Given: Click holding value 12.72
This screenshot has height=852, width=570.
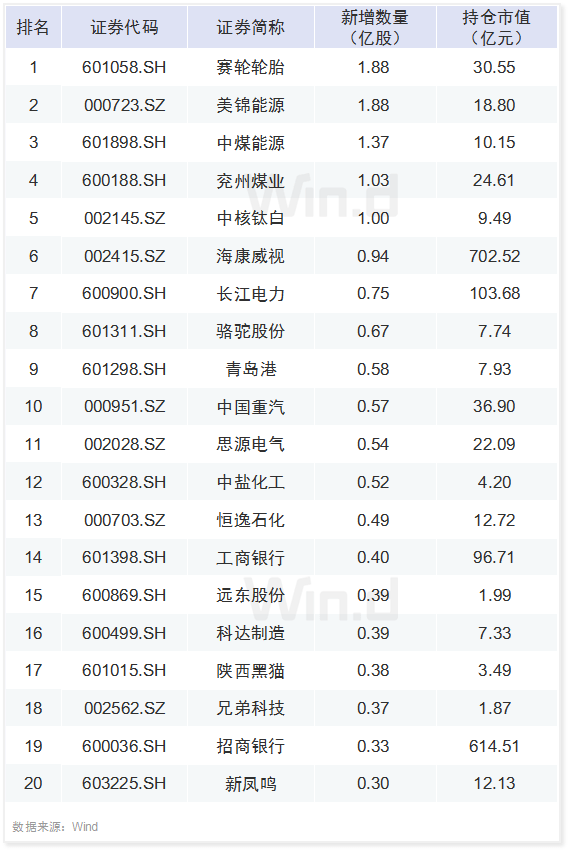Looking at the screenshot, I should [494, 521].
